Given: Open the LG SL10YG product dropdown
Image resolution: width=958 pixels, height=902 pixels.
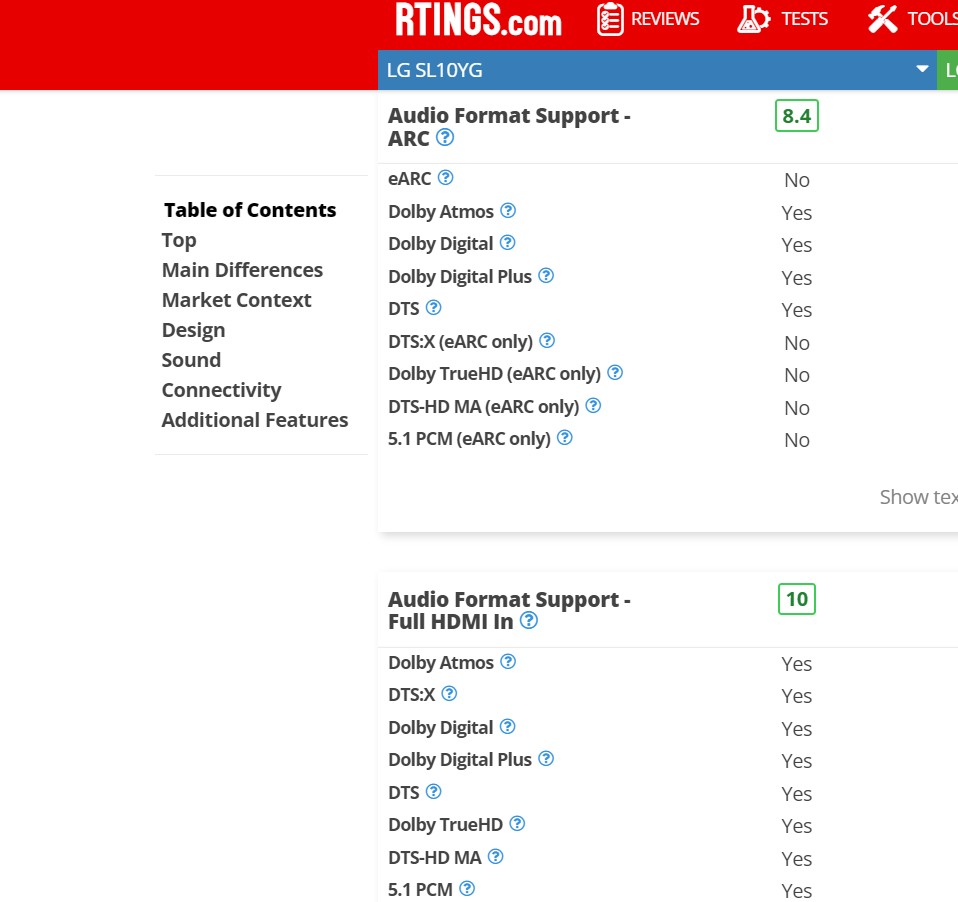Looking at the screenshot, I should pos(657,70).
